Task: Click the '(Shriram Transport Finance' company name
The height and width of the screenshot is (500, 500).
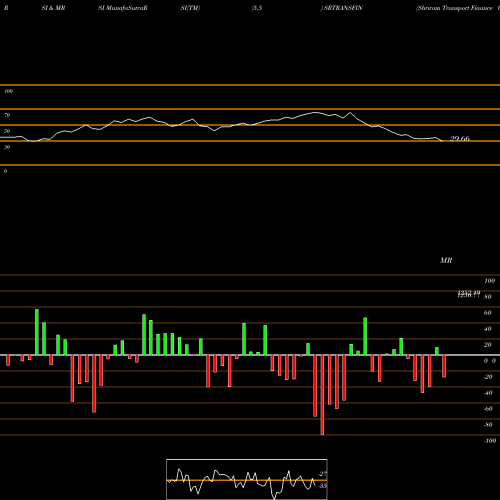Action: tap(454, 8)
